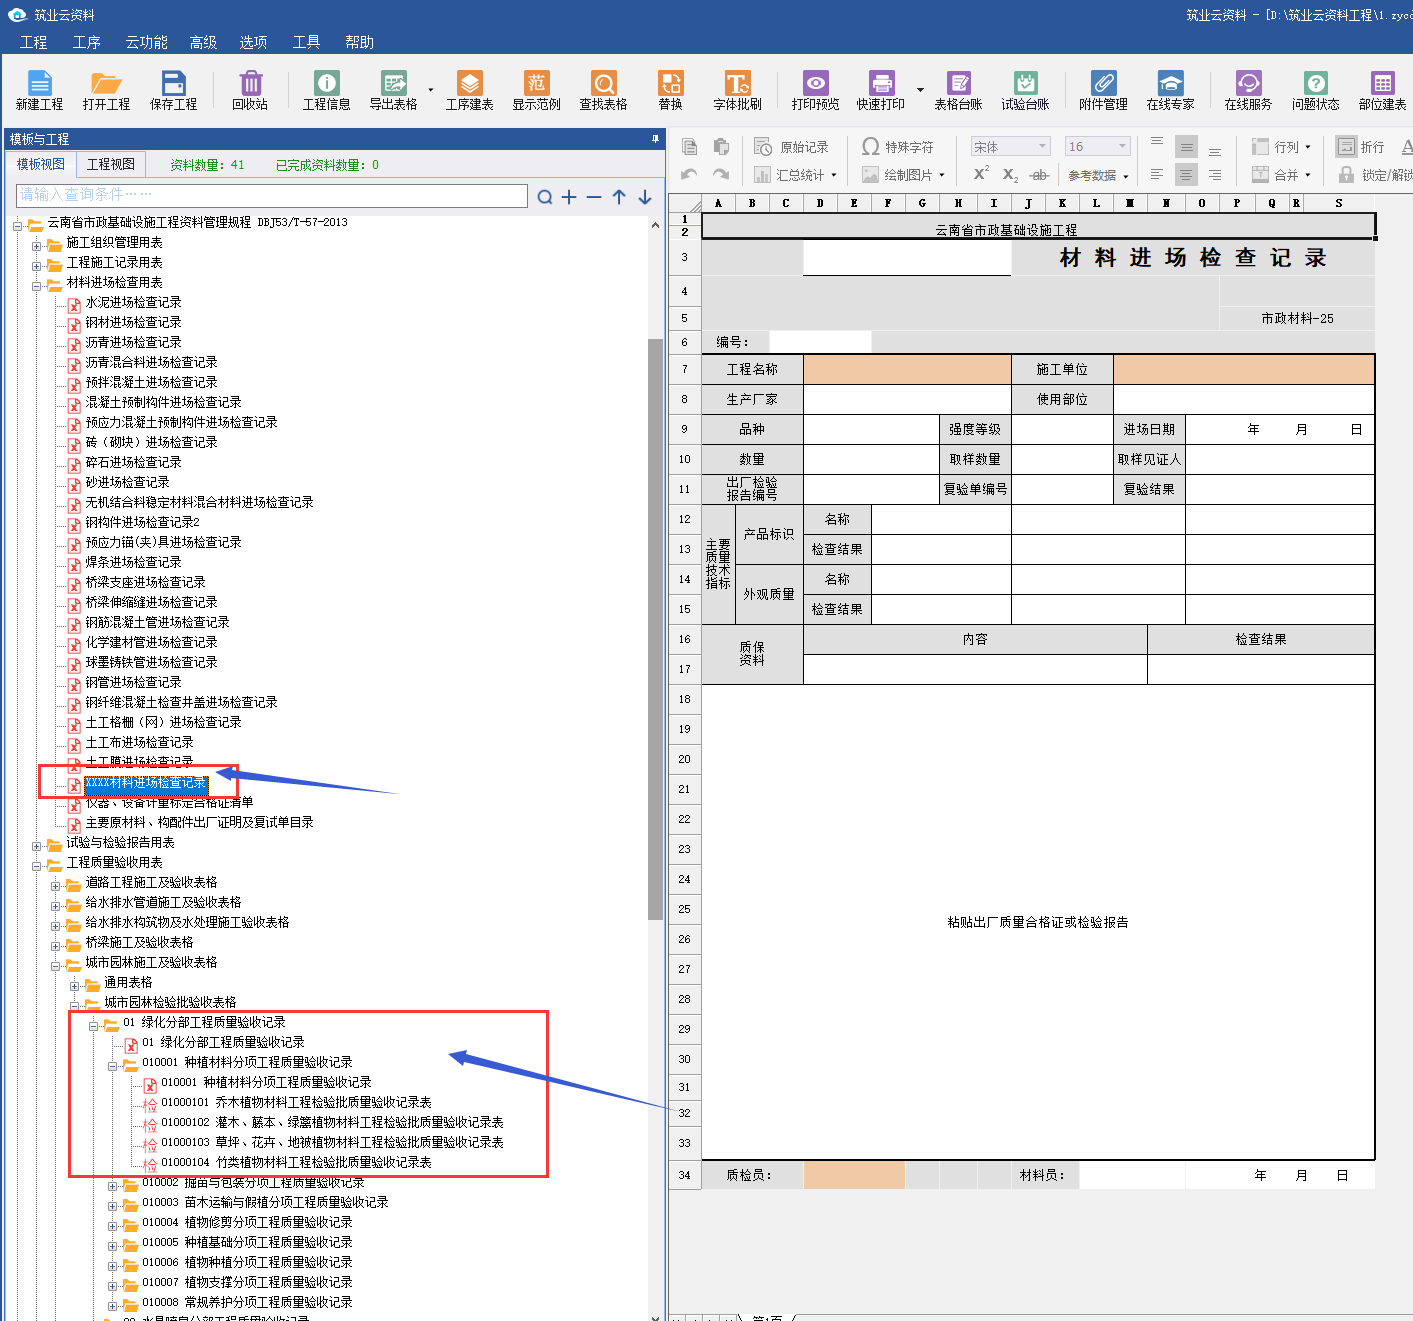Focus the template search input field
This screenshot has width=1413, height=1321.
tap(272, 195)
